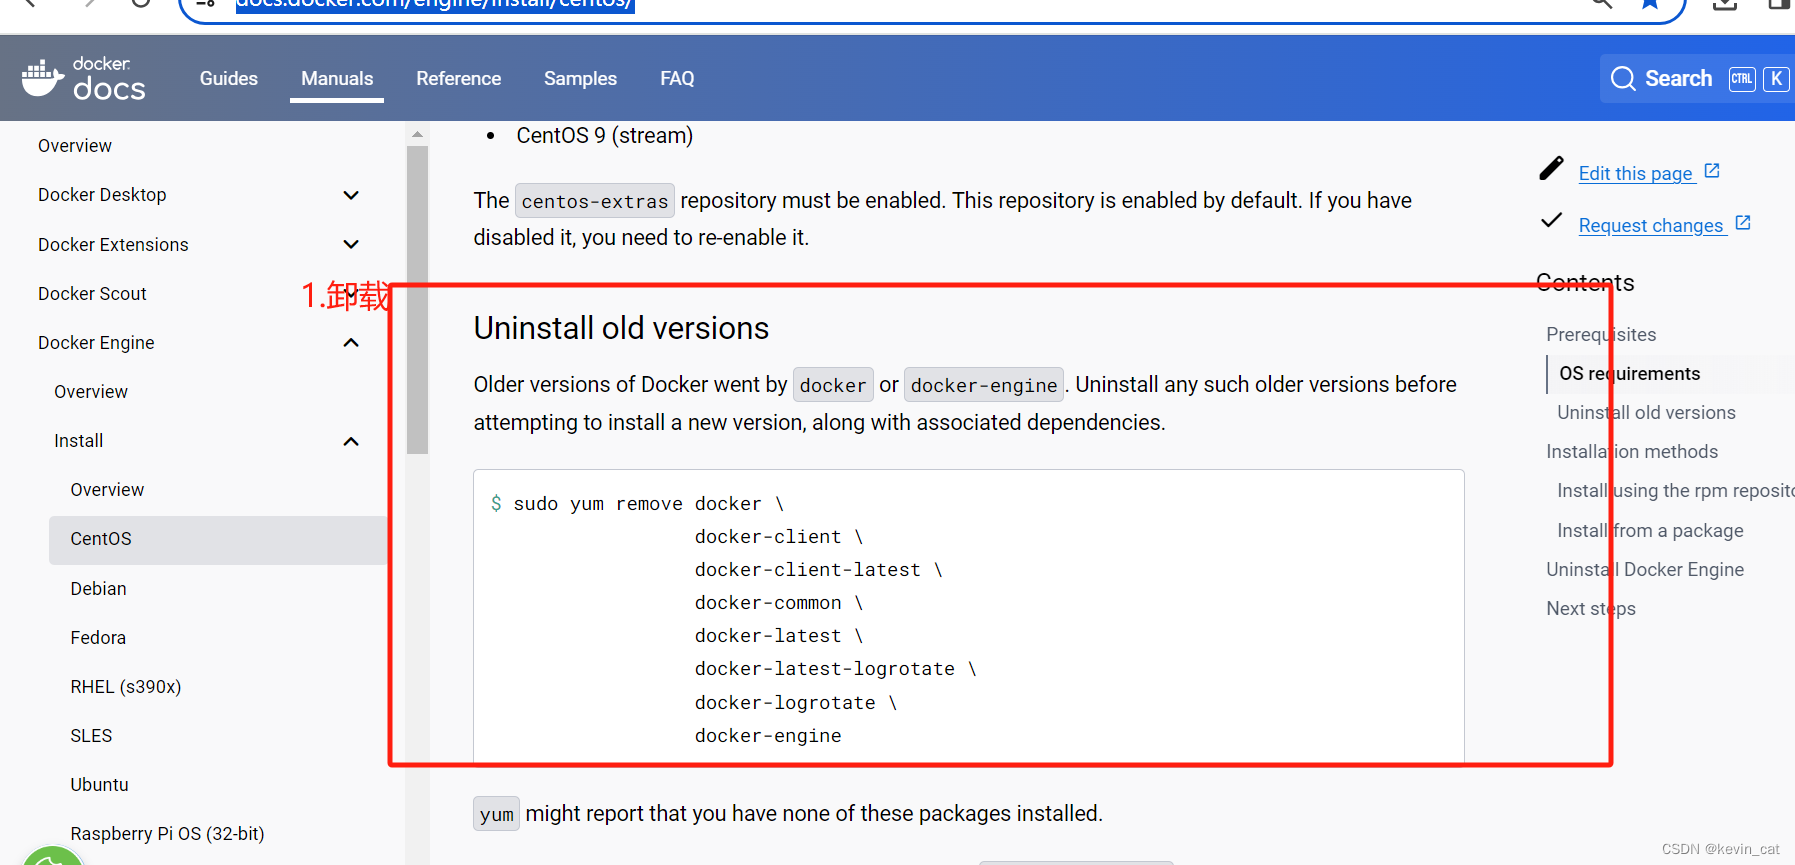
Task: Jump to Uninstall old versions in Contents
Action: tap(1646, 413)
